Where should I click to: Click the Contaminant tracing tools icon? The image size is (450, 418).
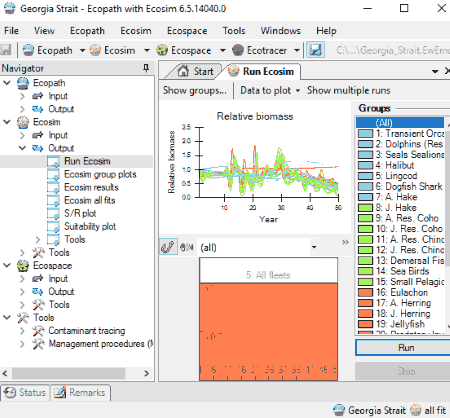[38, 331]
